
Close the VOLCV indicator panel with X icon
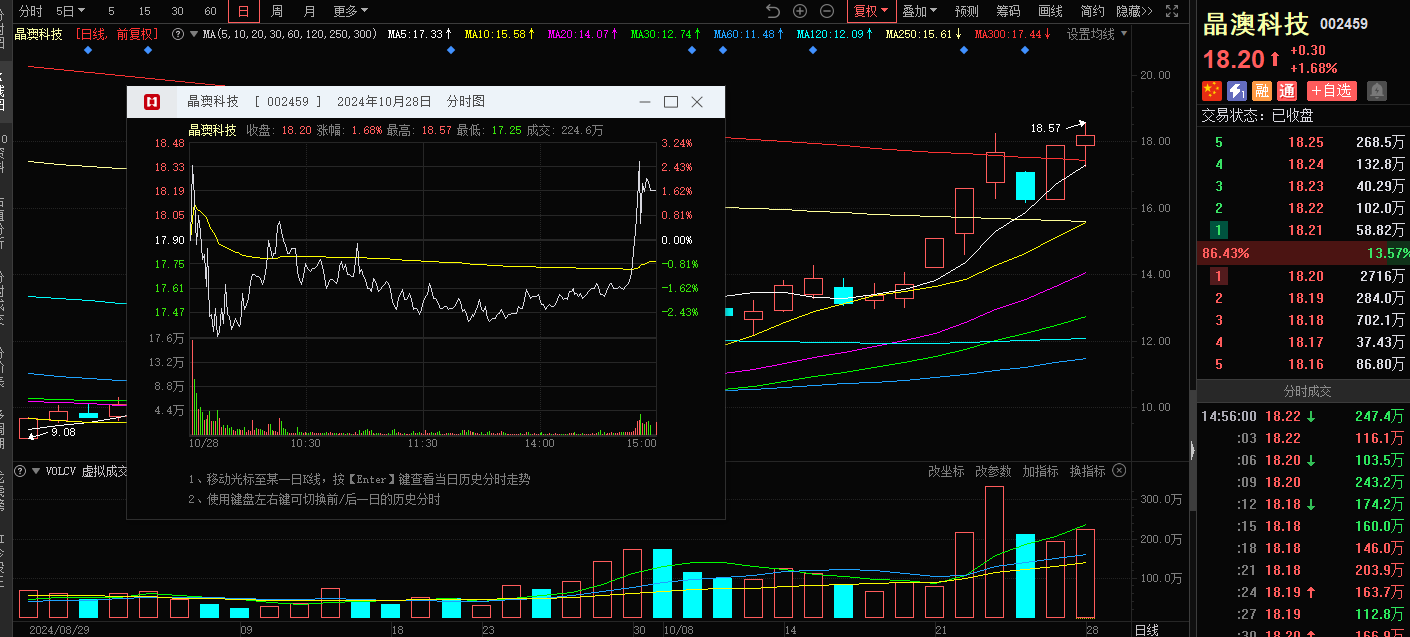pos(1119,470)
